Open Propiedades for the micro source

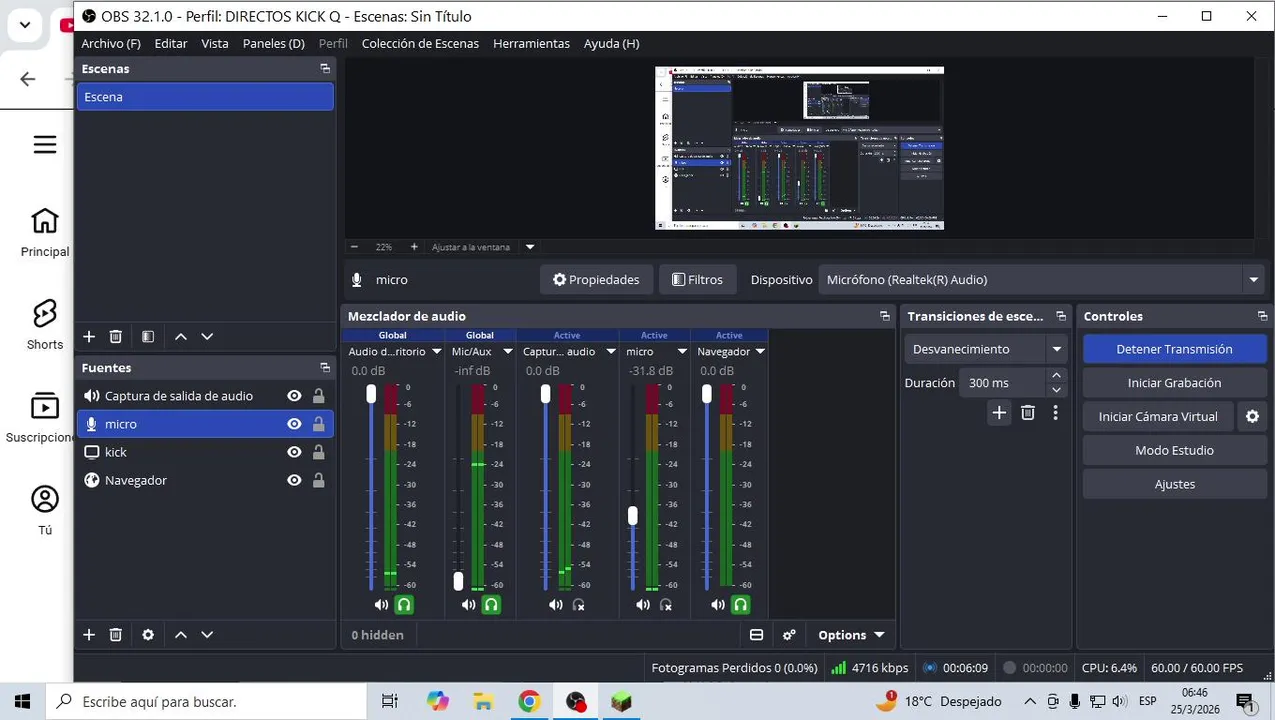click(597, 280)
